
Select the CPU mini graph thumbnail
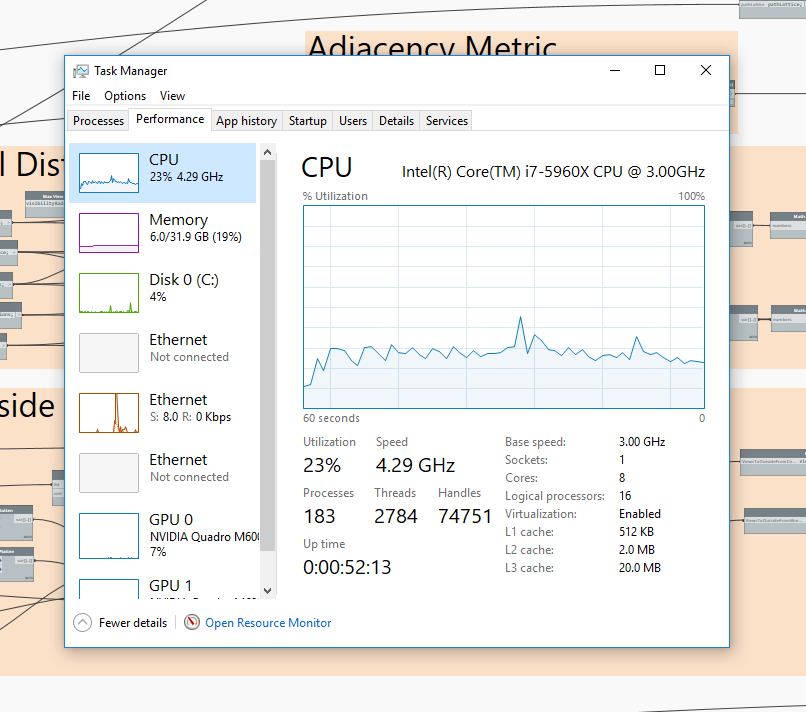109,173
